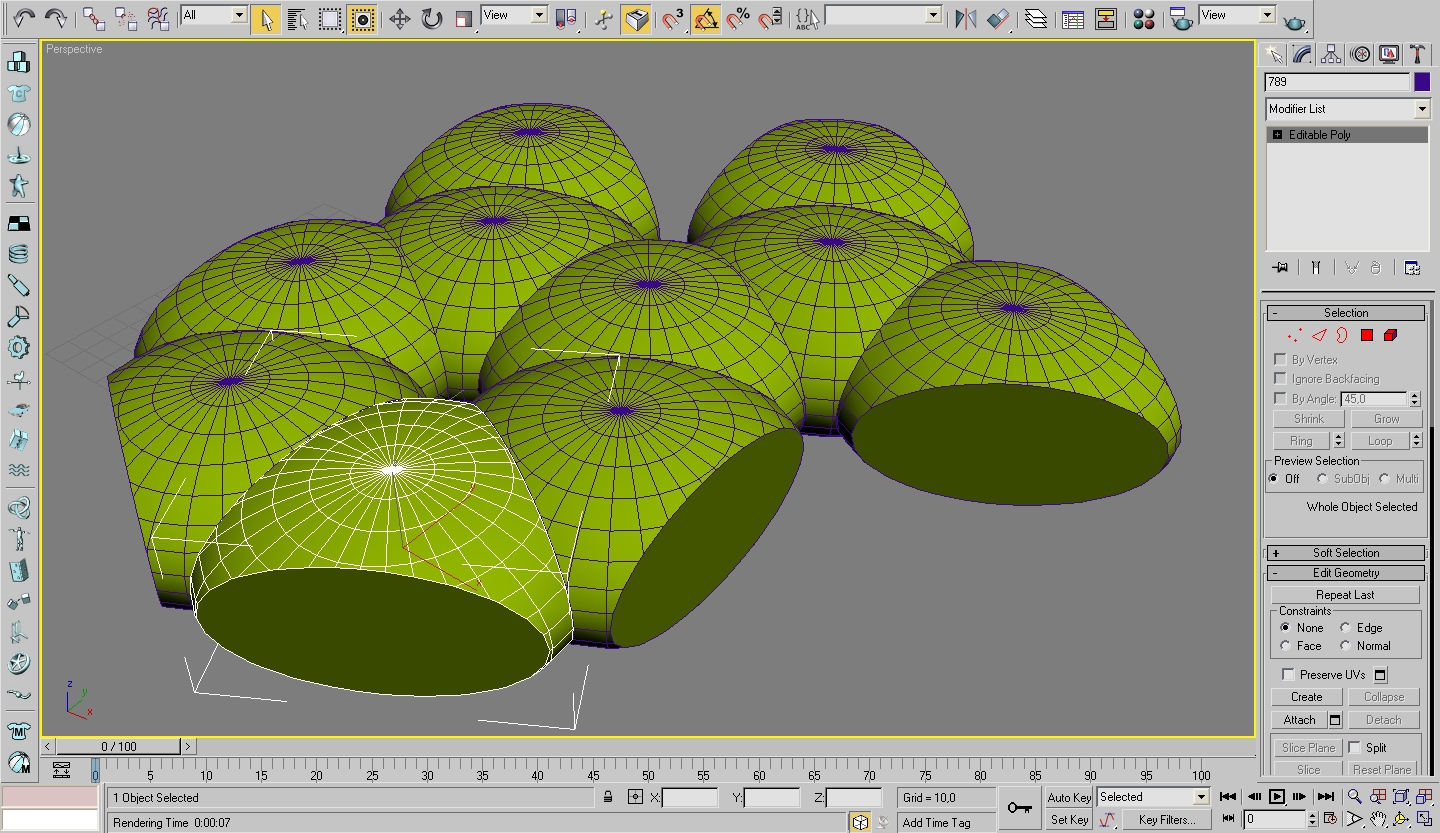Image resolution: width=1440 pixels, height=833 pixels.
Task: Click the object color swatch
Action: pyautogui.click(x=1422, y=82)
